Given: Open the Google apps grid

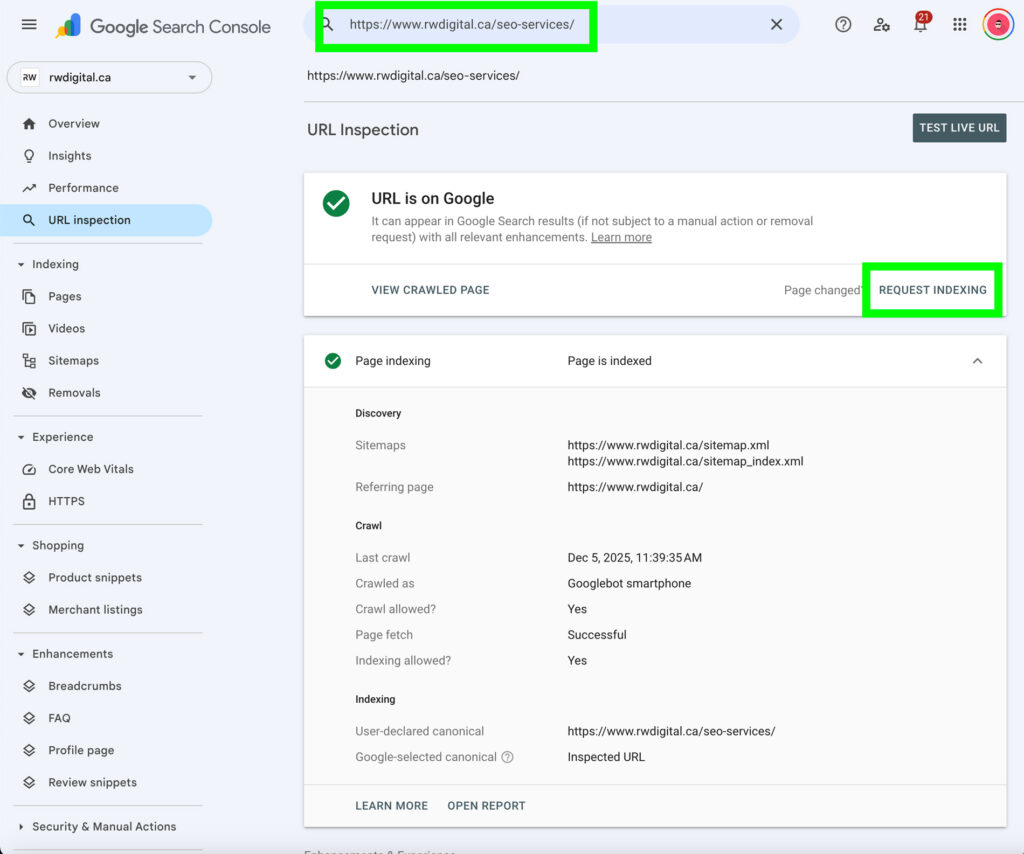Looking at the screenshot, I should click(x=960, y=25).
